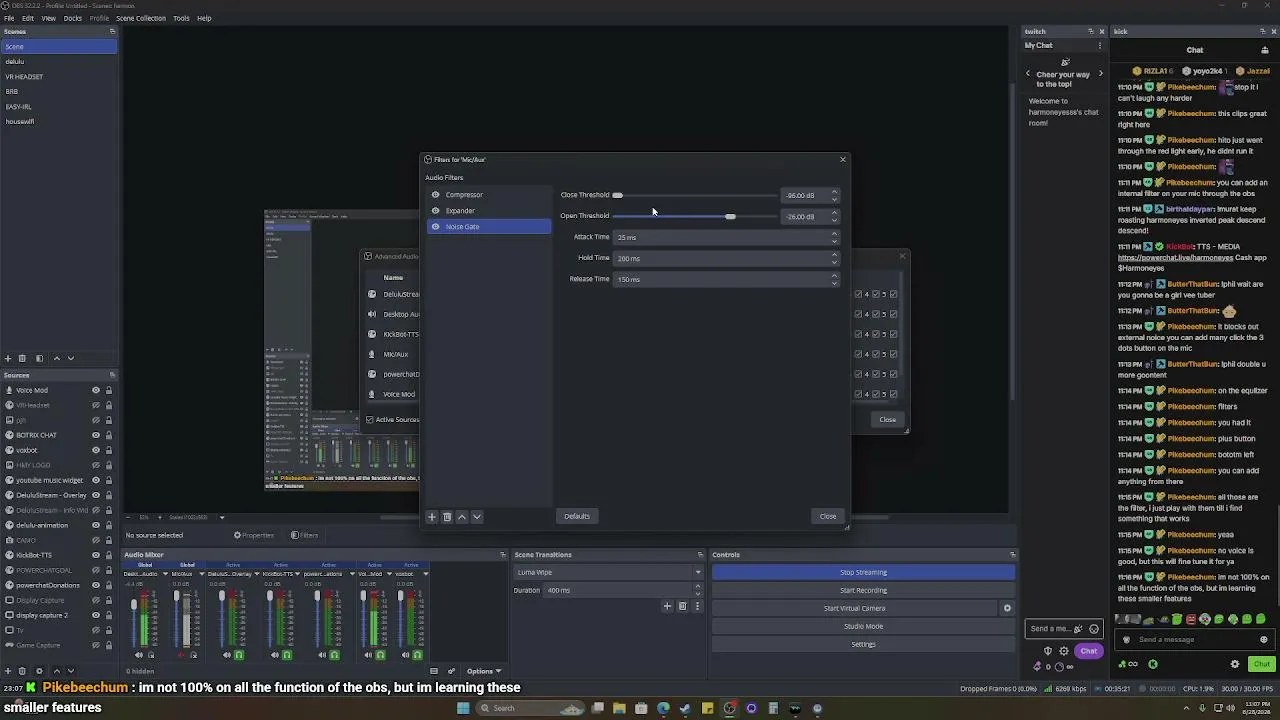Open the Scene Collection menu
This screenshot has width=1280, height=720.
[141, 18]
